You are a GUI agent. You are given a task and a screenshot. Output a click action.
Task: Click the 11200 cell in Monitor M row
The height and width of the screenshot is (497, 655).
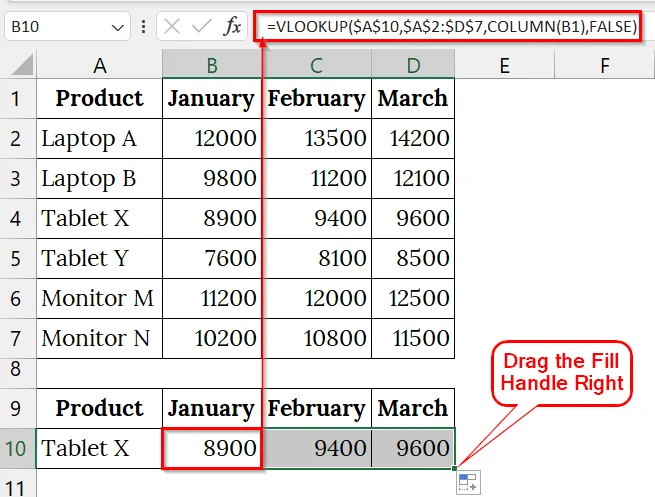click(212, 299)
